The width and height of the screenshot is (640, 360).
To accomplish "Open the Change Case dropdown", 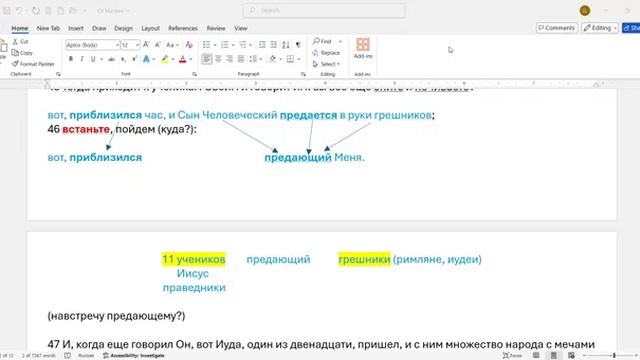I will 172,44.
